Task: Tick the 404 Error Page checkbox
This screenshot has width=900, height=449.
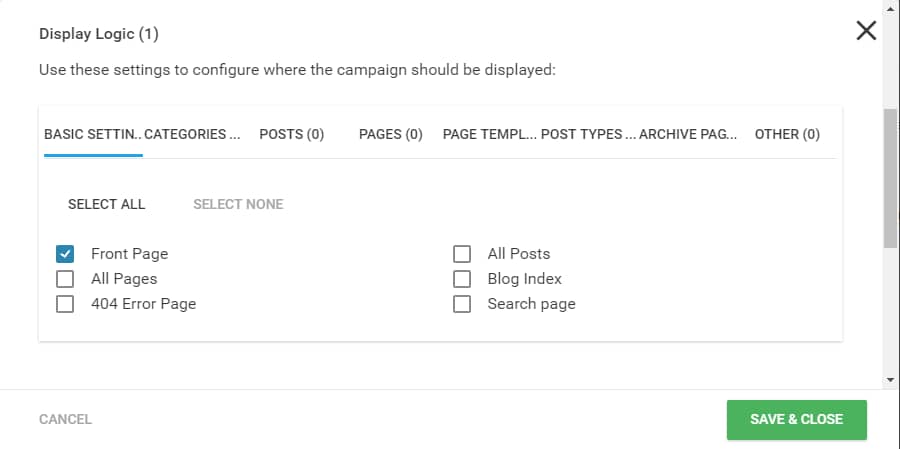Action: pyautogui.click(x=65, y=304)
